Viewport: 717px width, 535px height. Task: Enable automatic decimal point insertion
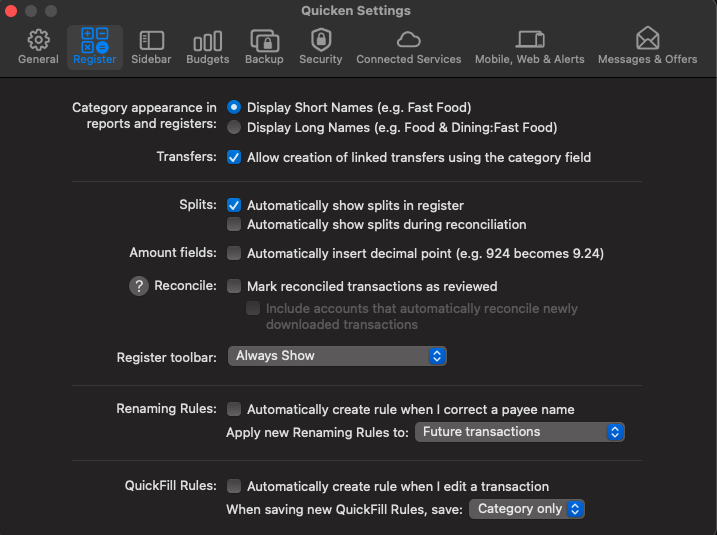pyautogui.click(x=234, y=253)
